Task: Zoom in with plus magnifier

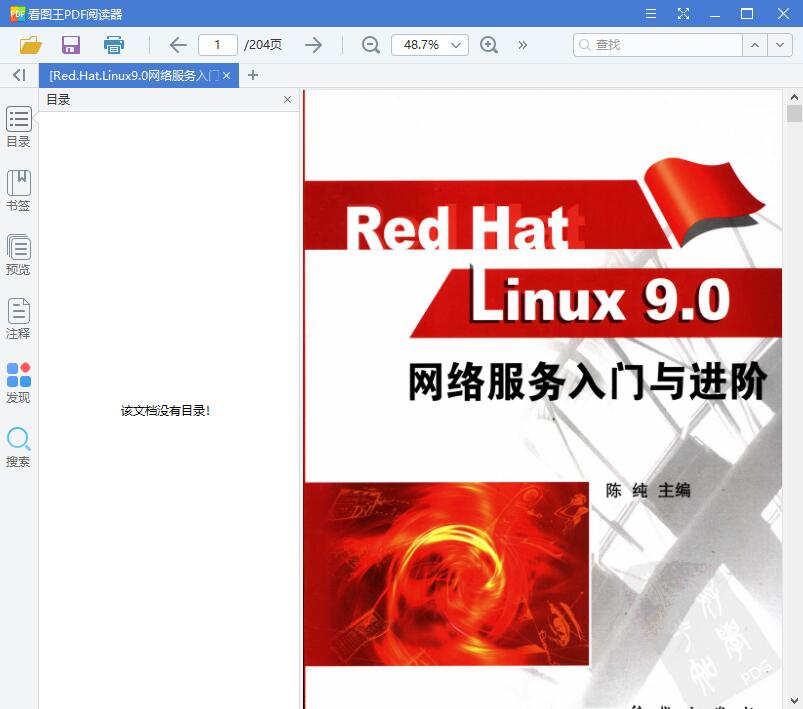Action: click(489, 45)
